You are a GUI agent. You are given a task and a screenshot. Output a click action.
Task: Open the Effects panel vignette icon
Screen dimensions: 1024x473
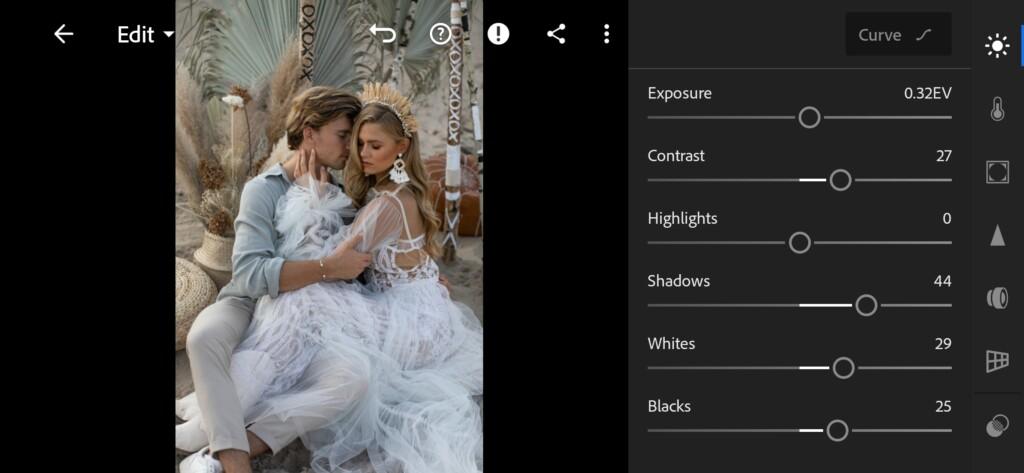[997, 172]
